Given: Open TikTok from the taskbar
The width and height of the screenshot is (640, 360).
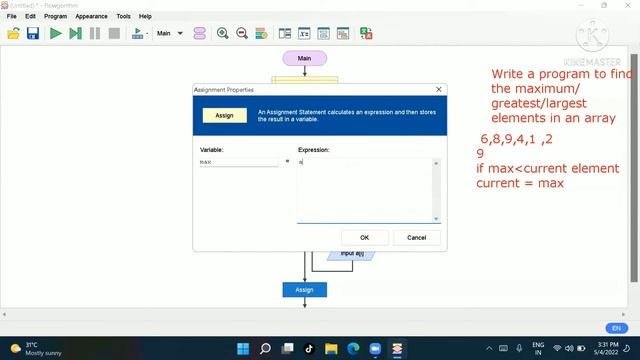Looking at the screenshot, I should pyautogui.click(x=309, y=349).
